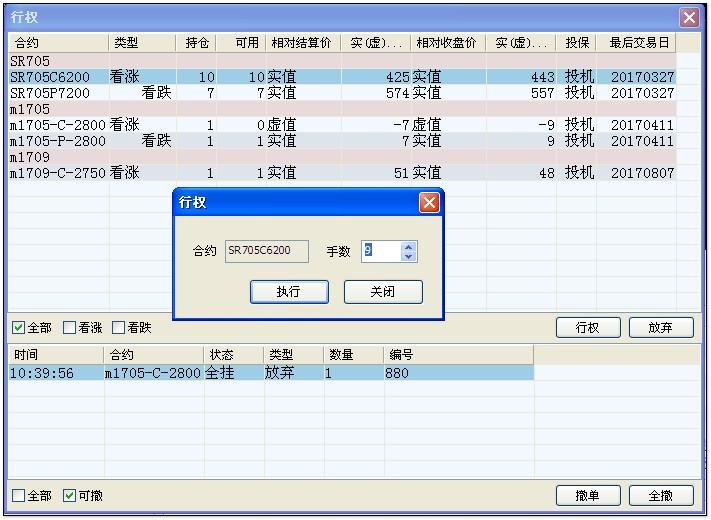The image size is (711, 520).
Task: Click the 放弃 button
Action: pyautogui.click(x=661, y=327)
